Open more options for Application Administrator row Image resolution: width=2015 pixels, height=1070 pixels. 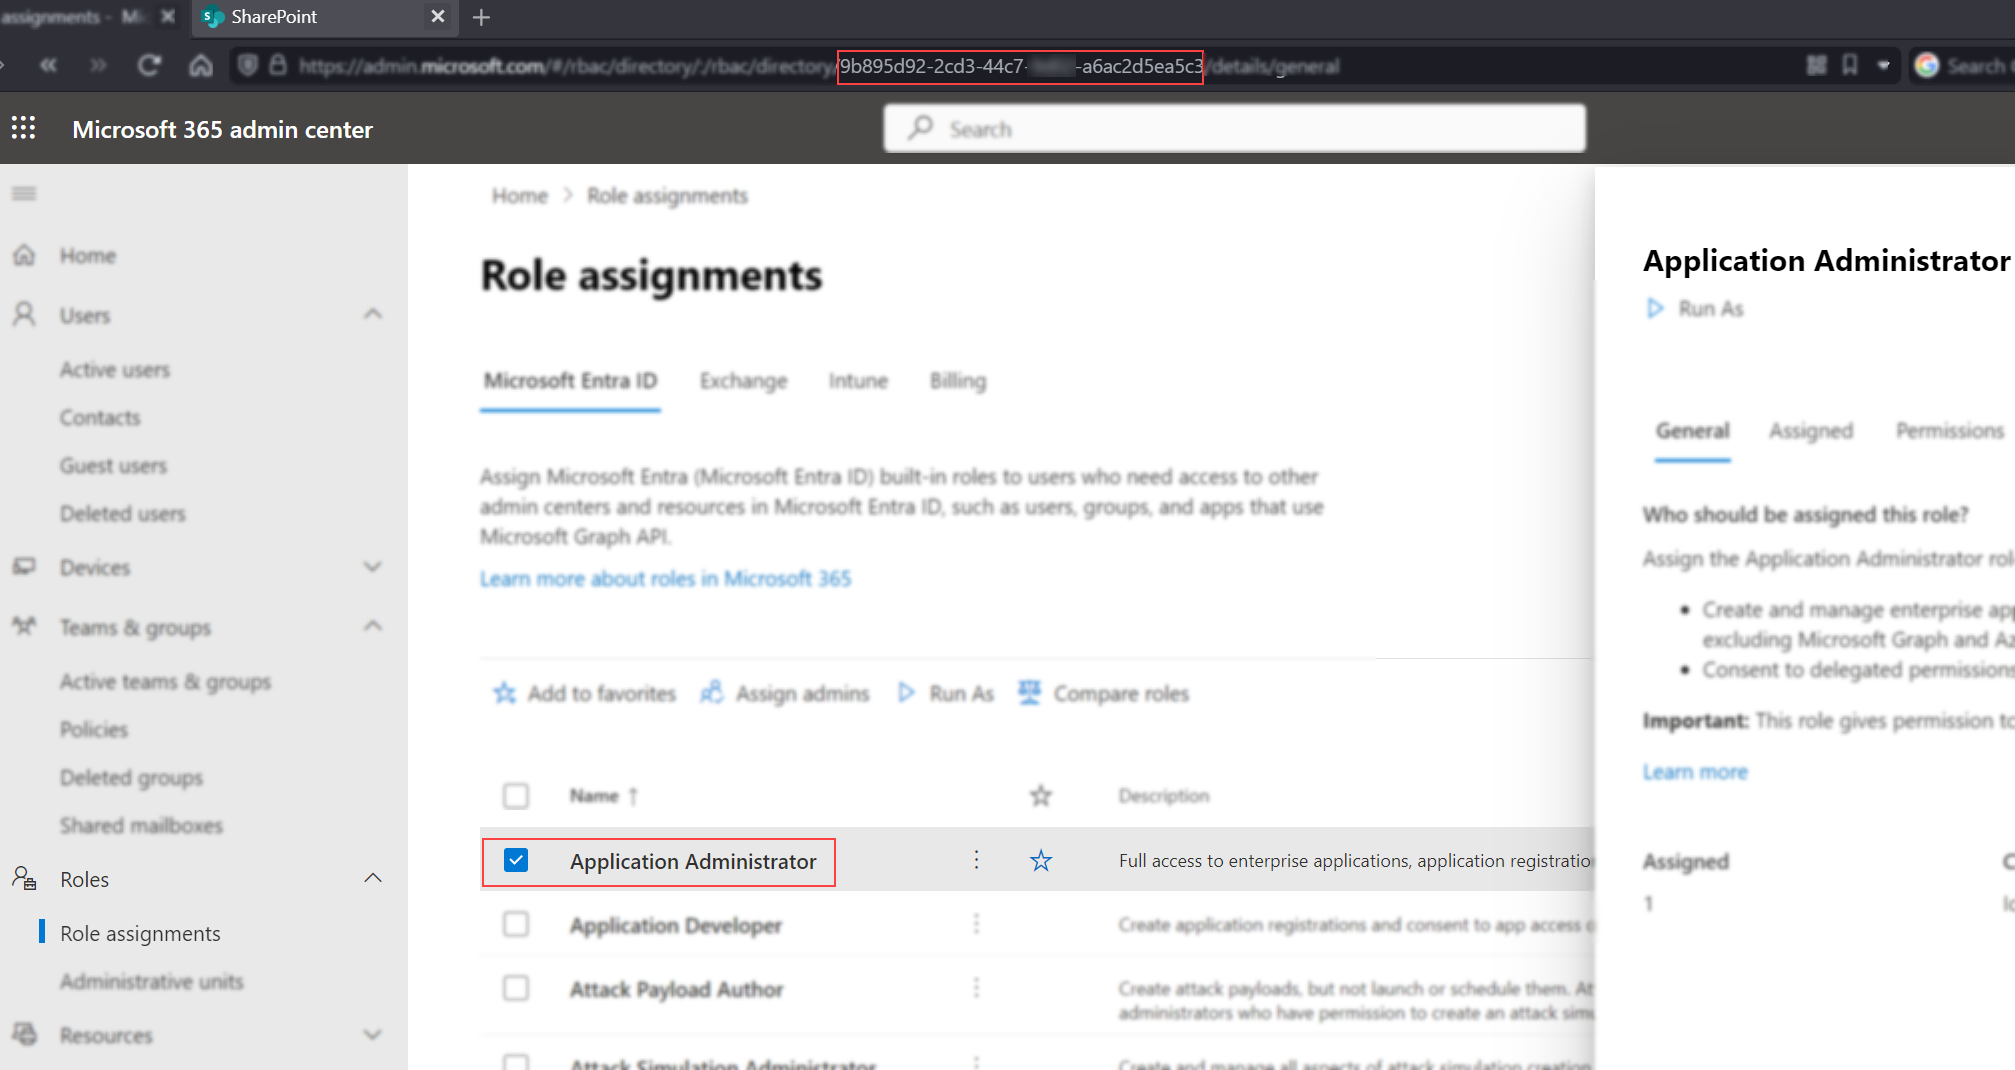pyautogui.click(x=976, y=860)
